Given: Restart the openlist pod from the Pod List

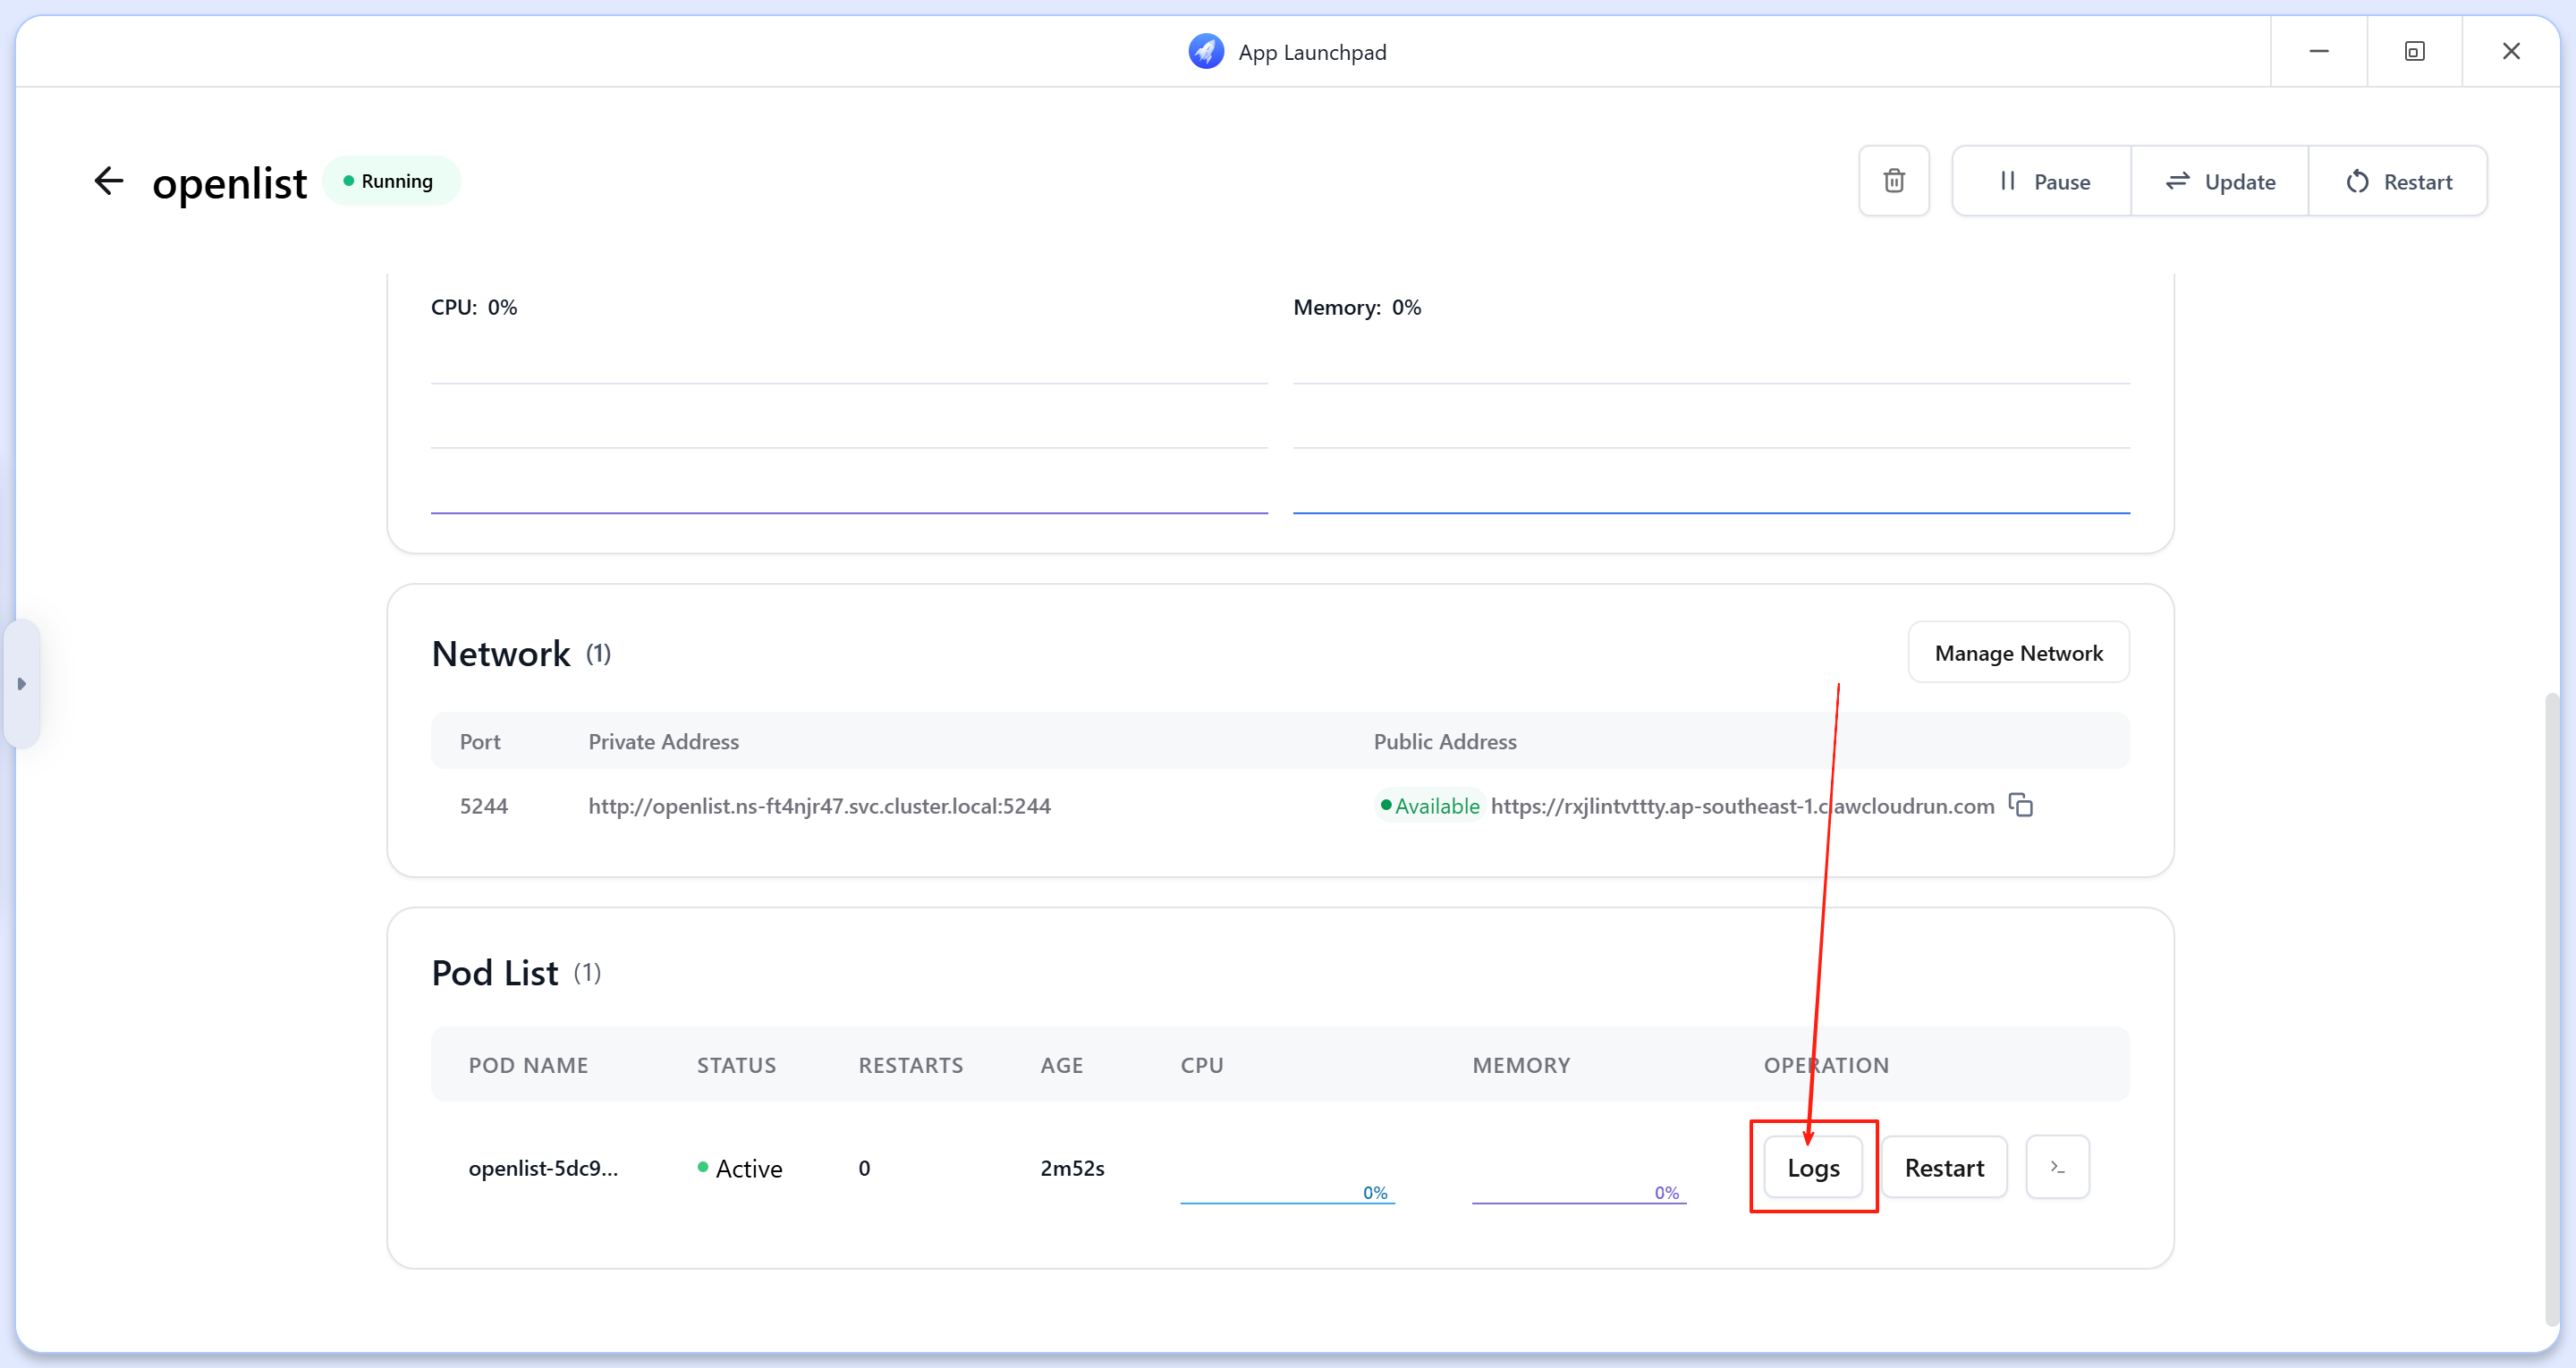Looking at the screenshot, I should point(1944,1167).
